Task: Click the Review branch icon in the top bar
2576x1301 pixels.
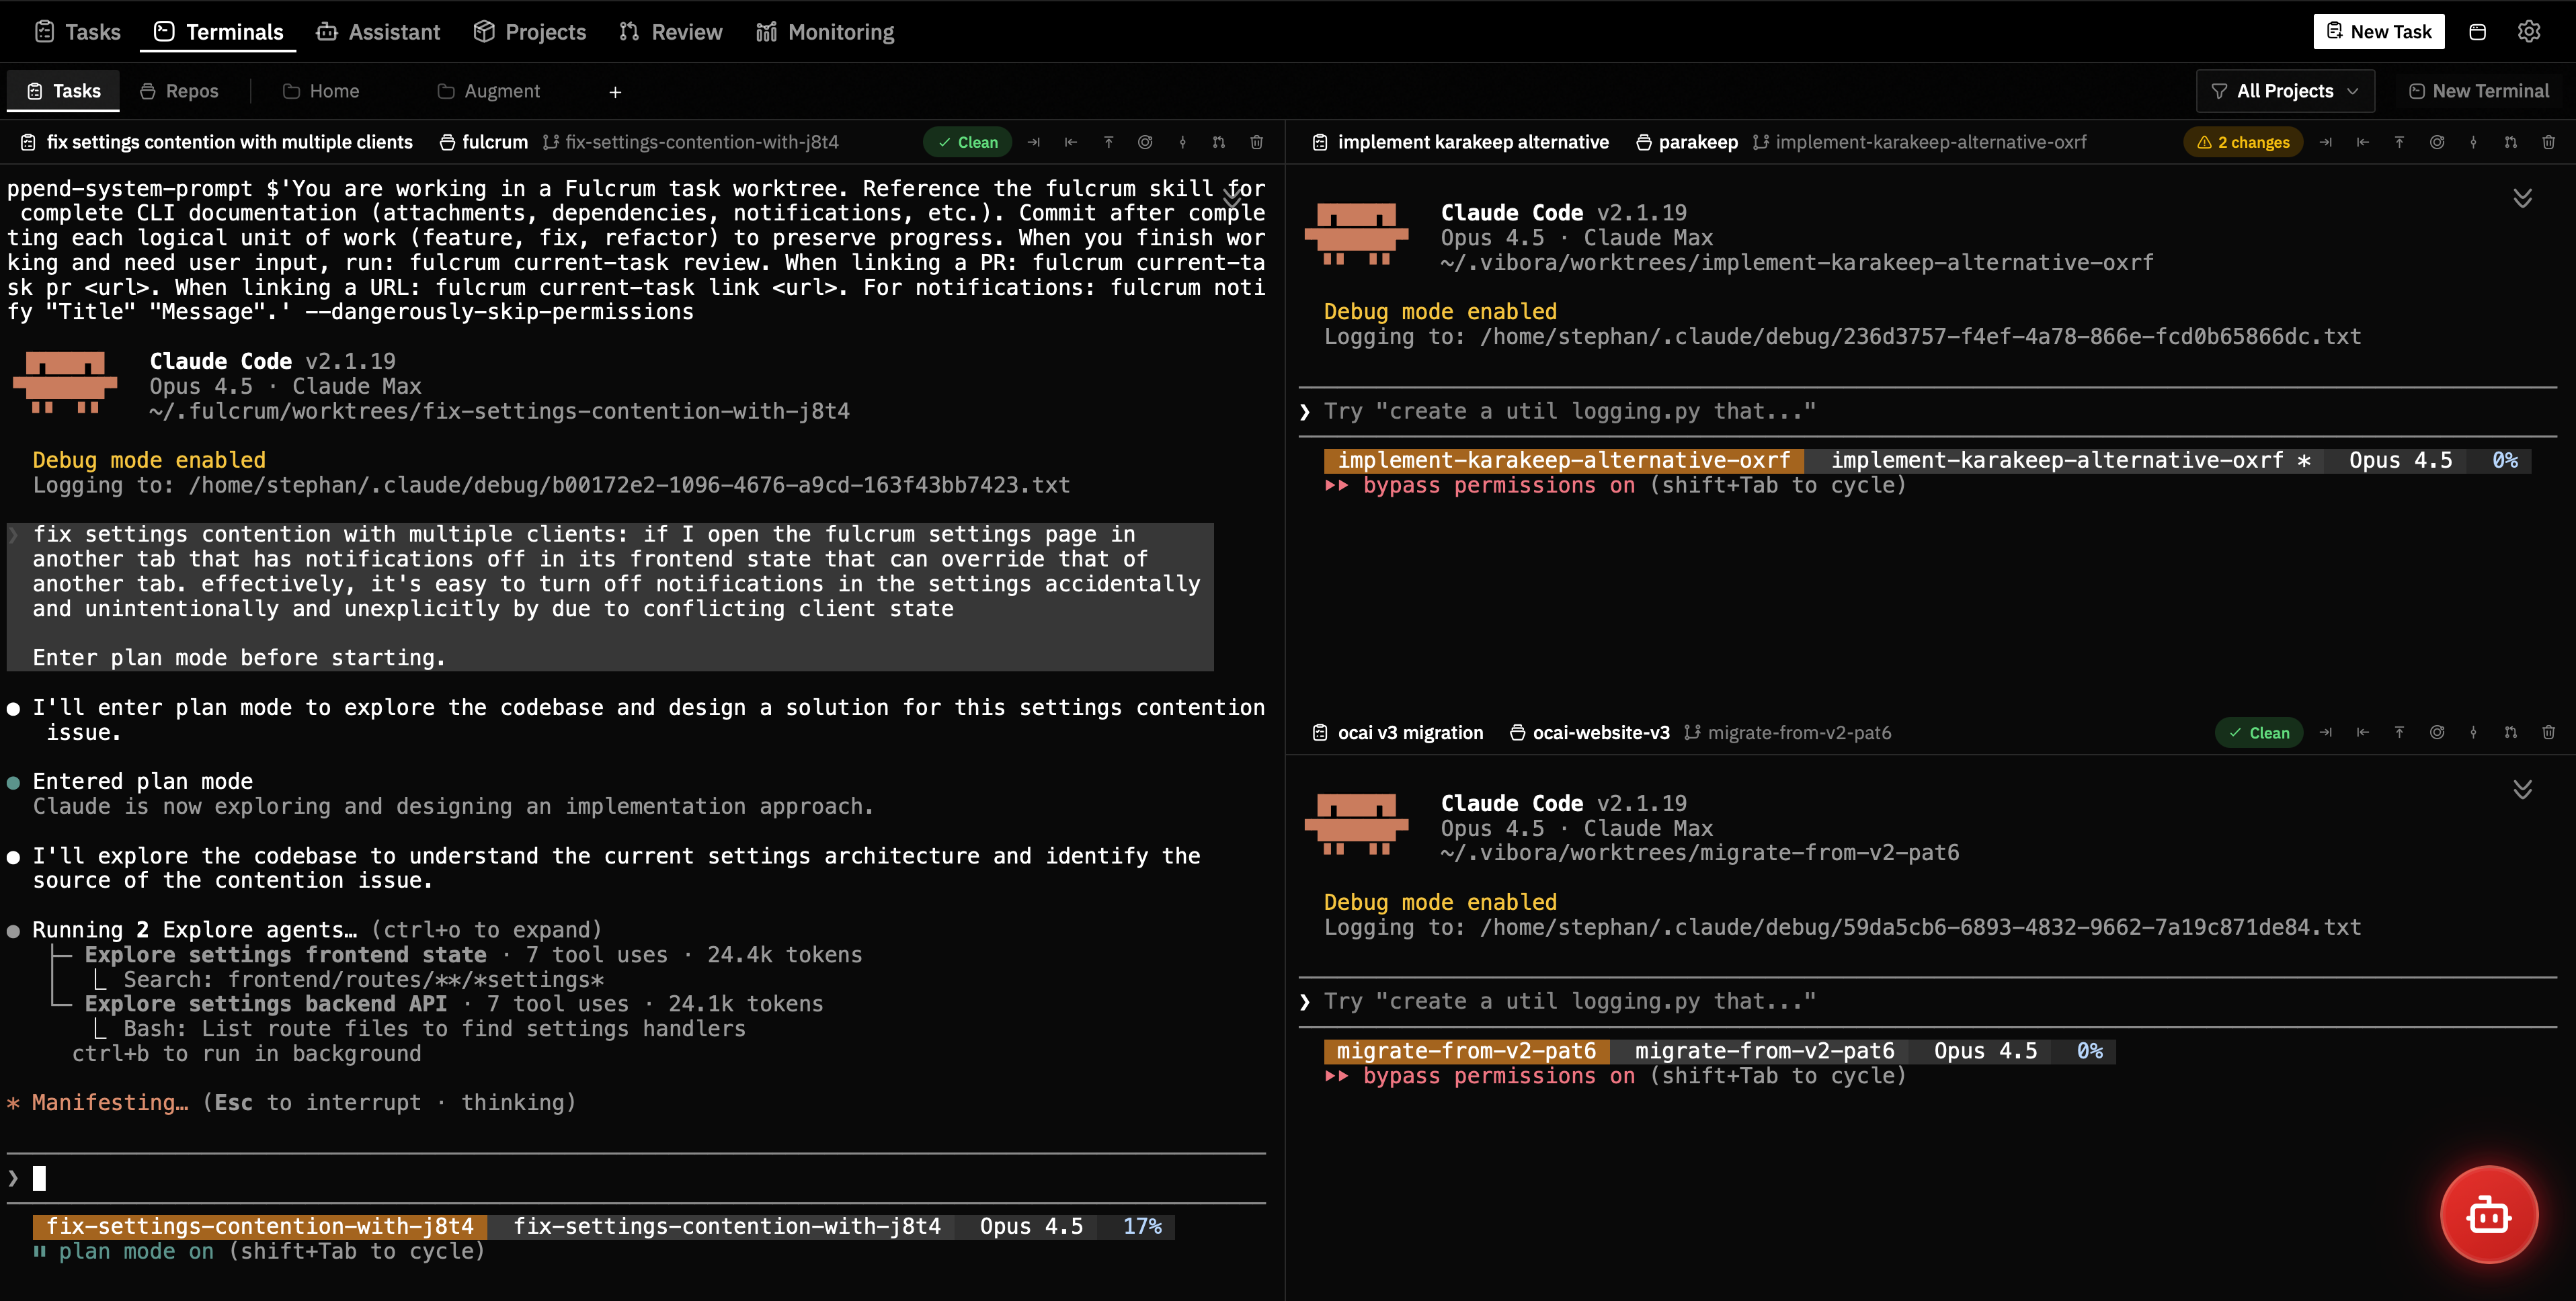Action: (x=629, y=31)
